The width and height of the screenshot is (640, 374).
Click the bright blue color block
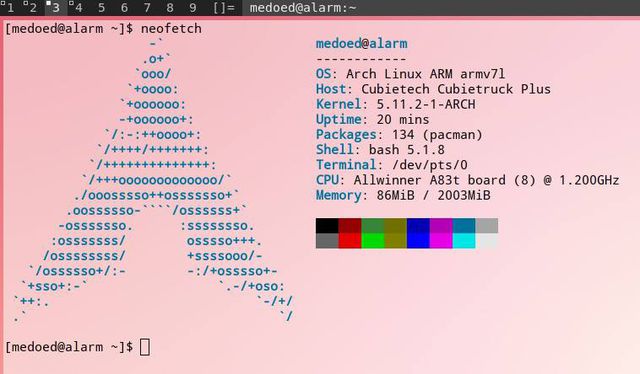click(418, 240)
